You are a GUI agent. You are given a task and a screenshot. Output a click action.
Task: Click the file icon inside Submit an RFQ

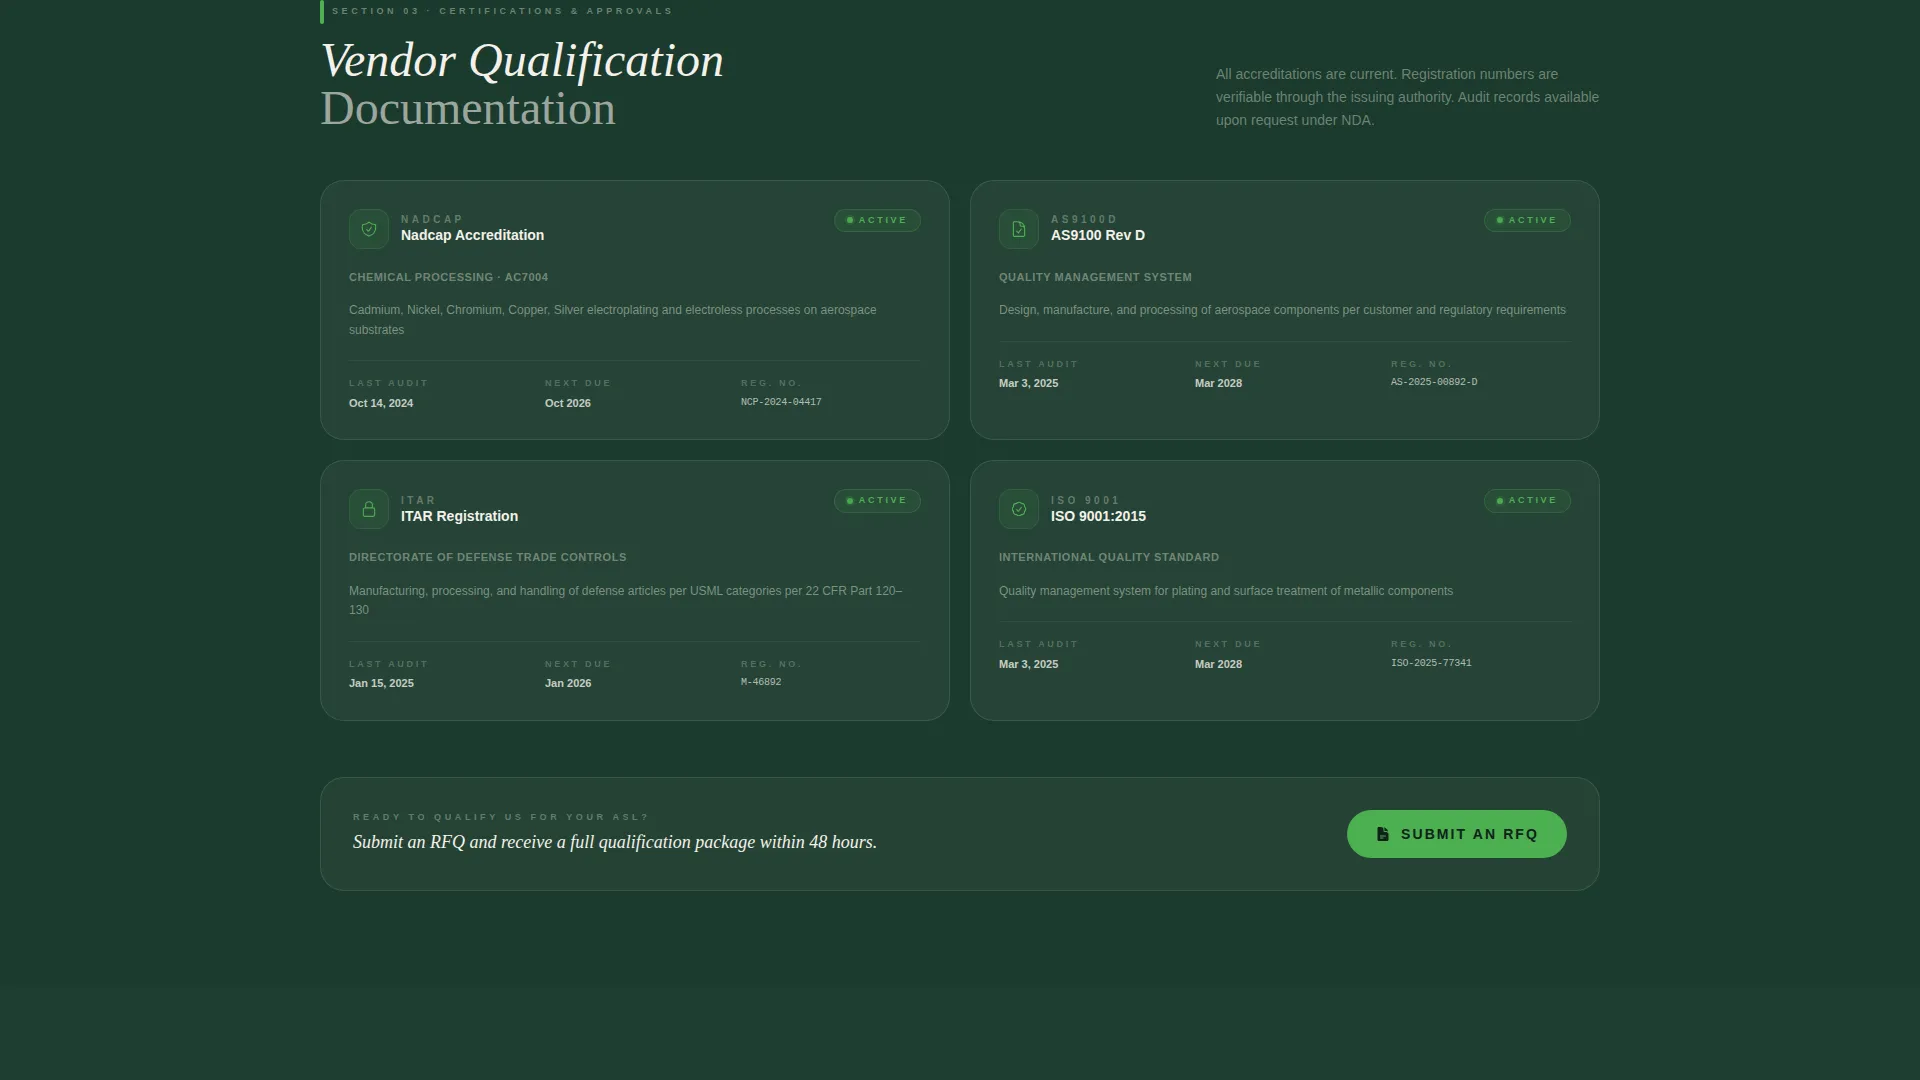[x=1383, y=834]
